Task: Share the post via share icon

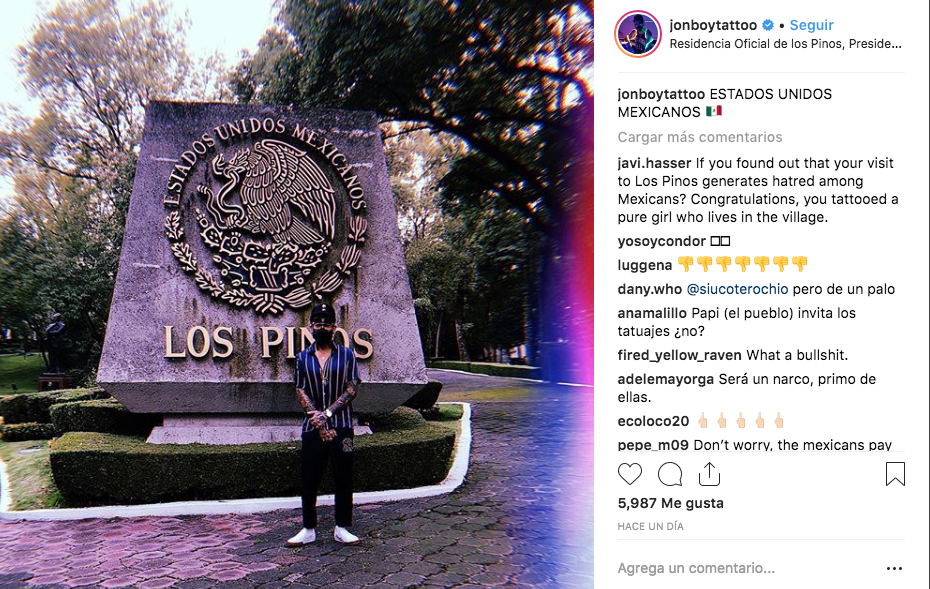Action: click(x=709, y=474)
